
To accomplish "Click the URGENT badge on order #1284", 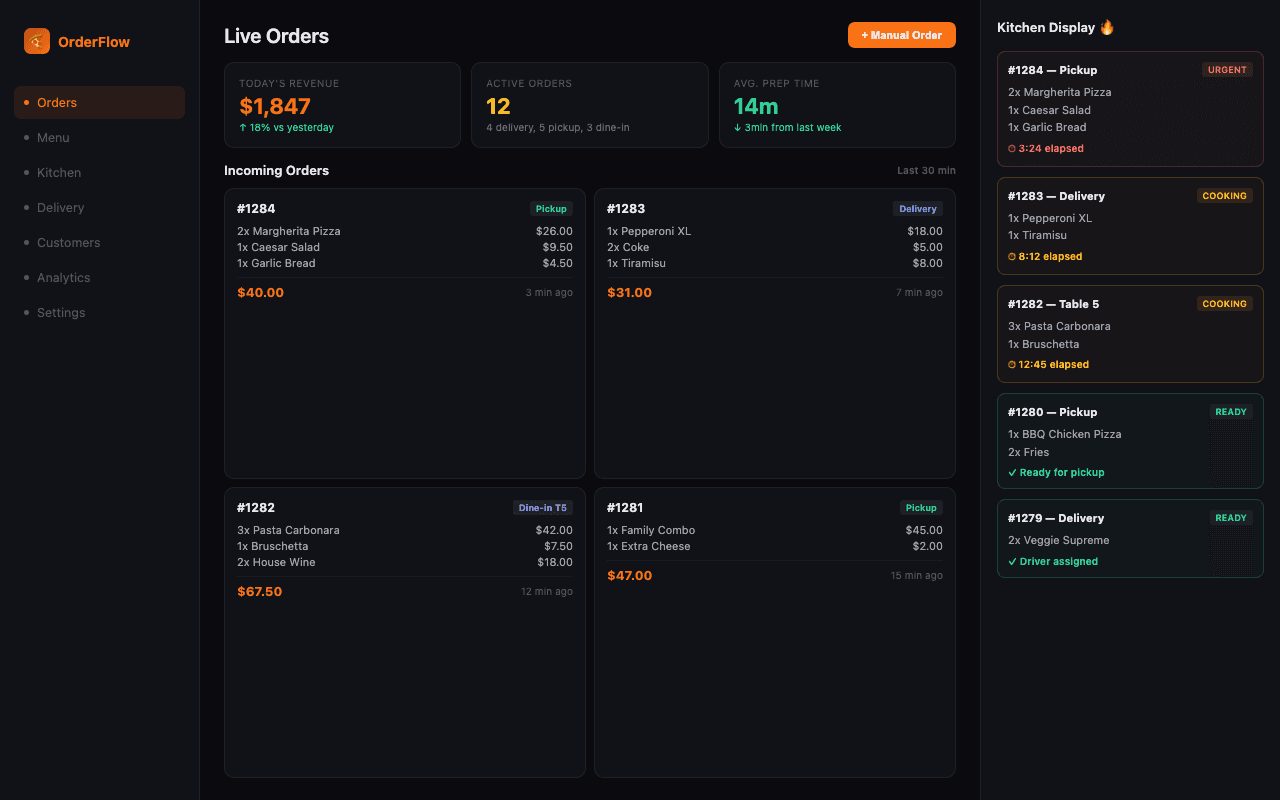I will pos(1226,70).
